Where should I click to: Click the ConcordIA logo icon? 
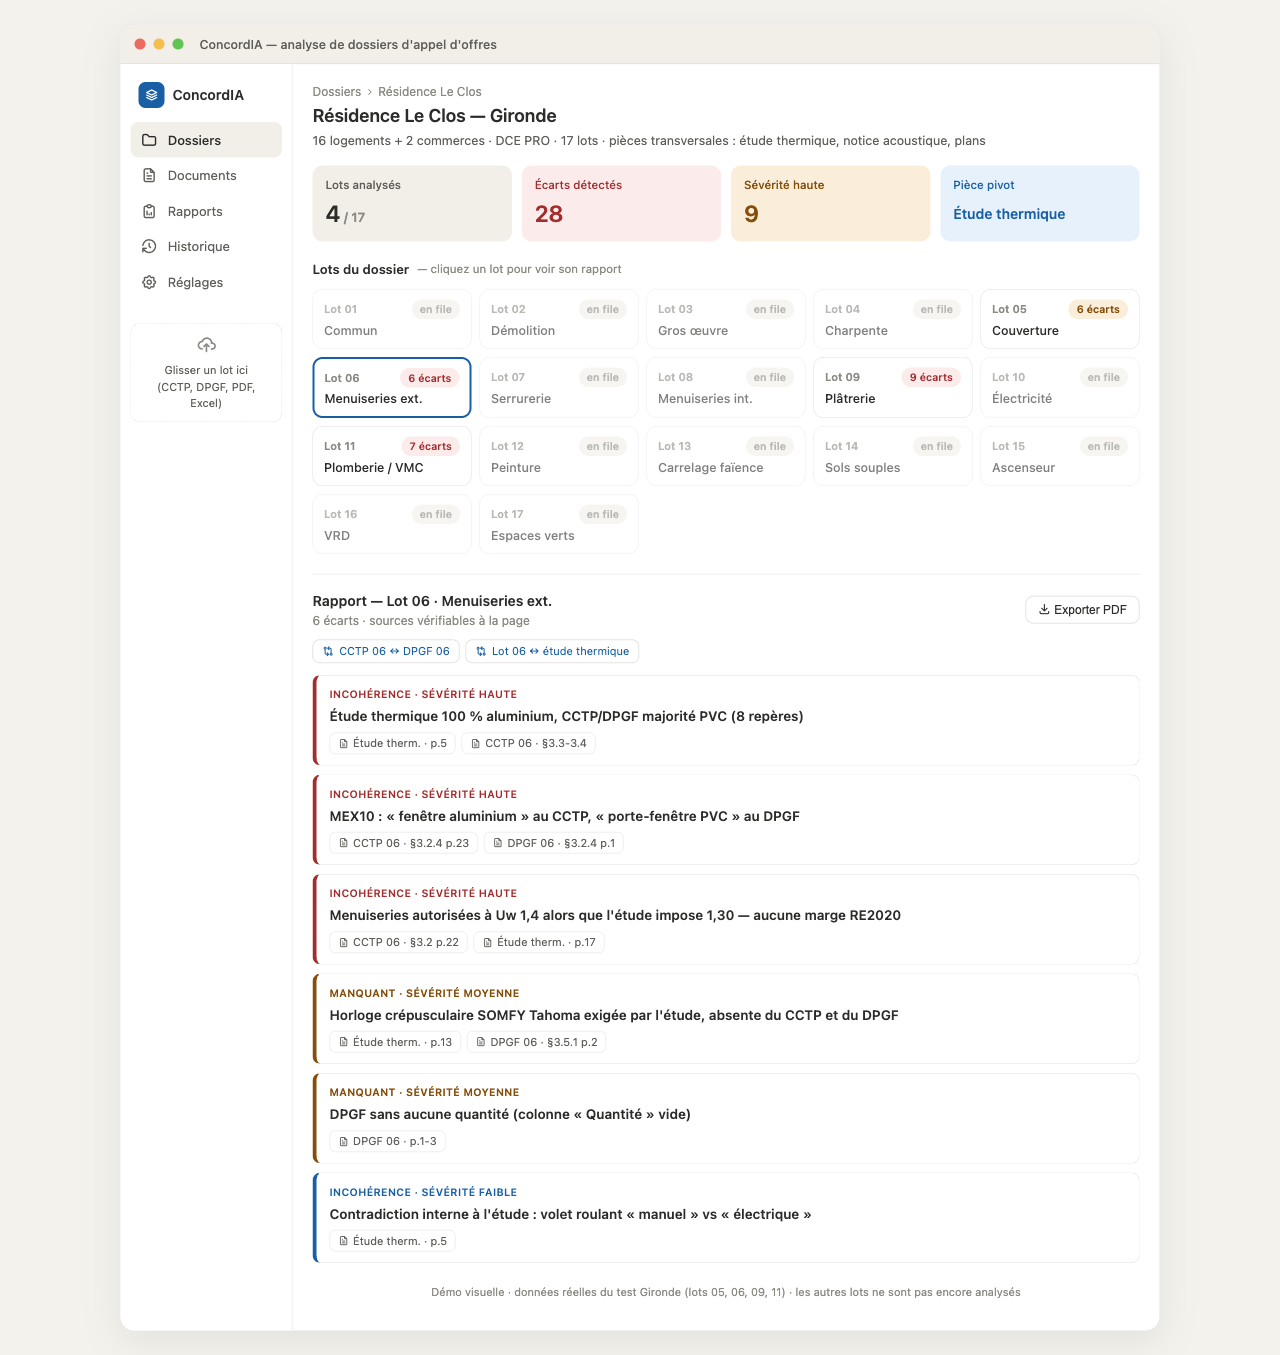pyautogui.click(x=151, y=95)
